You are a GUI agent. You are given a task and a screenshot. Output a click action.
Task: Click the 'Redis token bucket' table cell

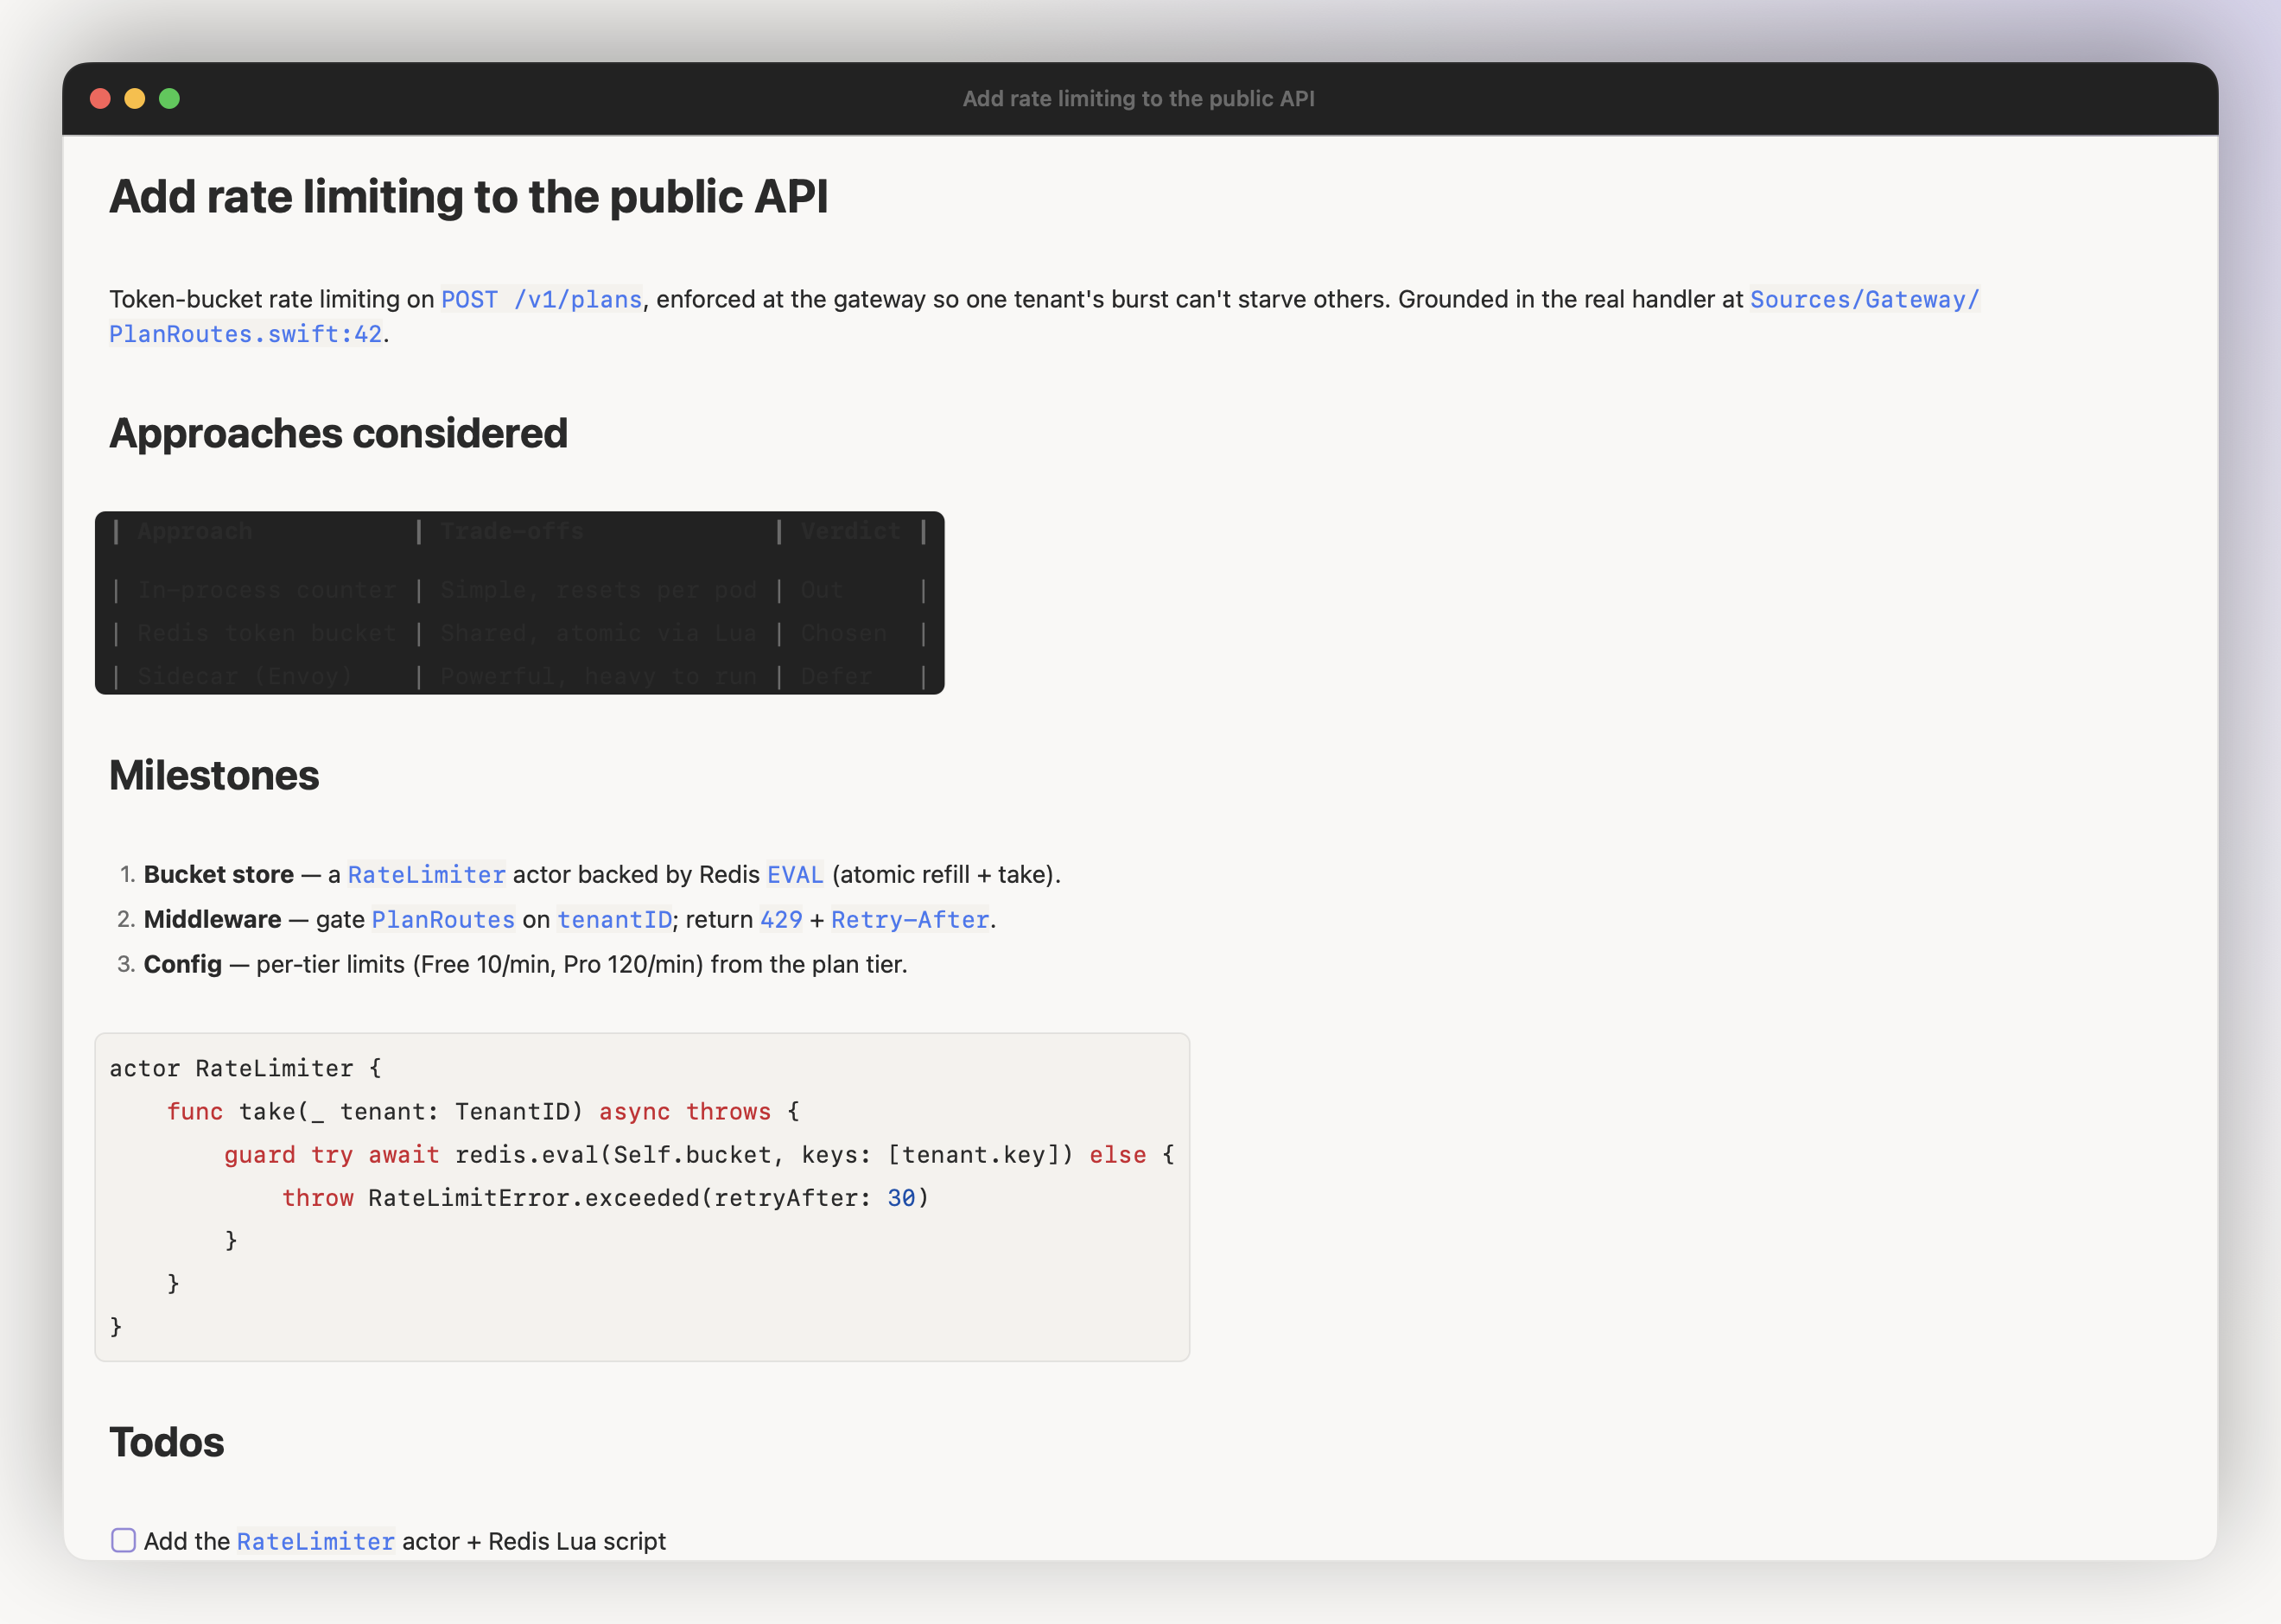tap(267, 633)
